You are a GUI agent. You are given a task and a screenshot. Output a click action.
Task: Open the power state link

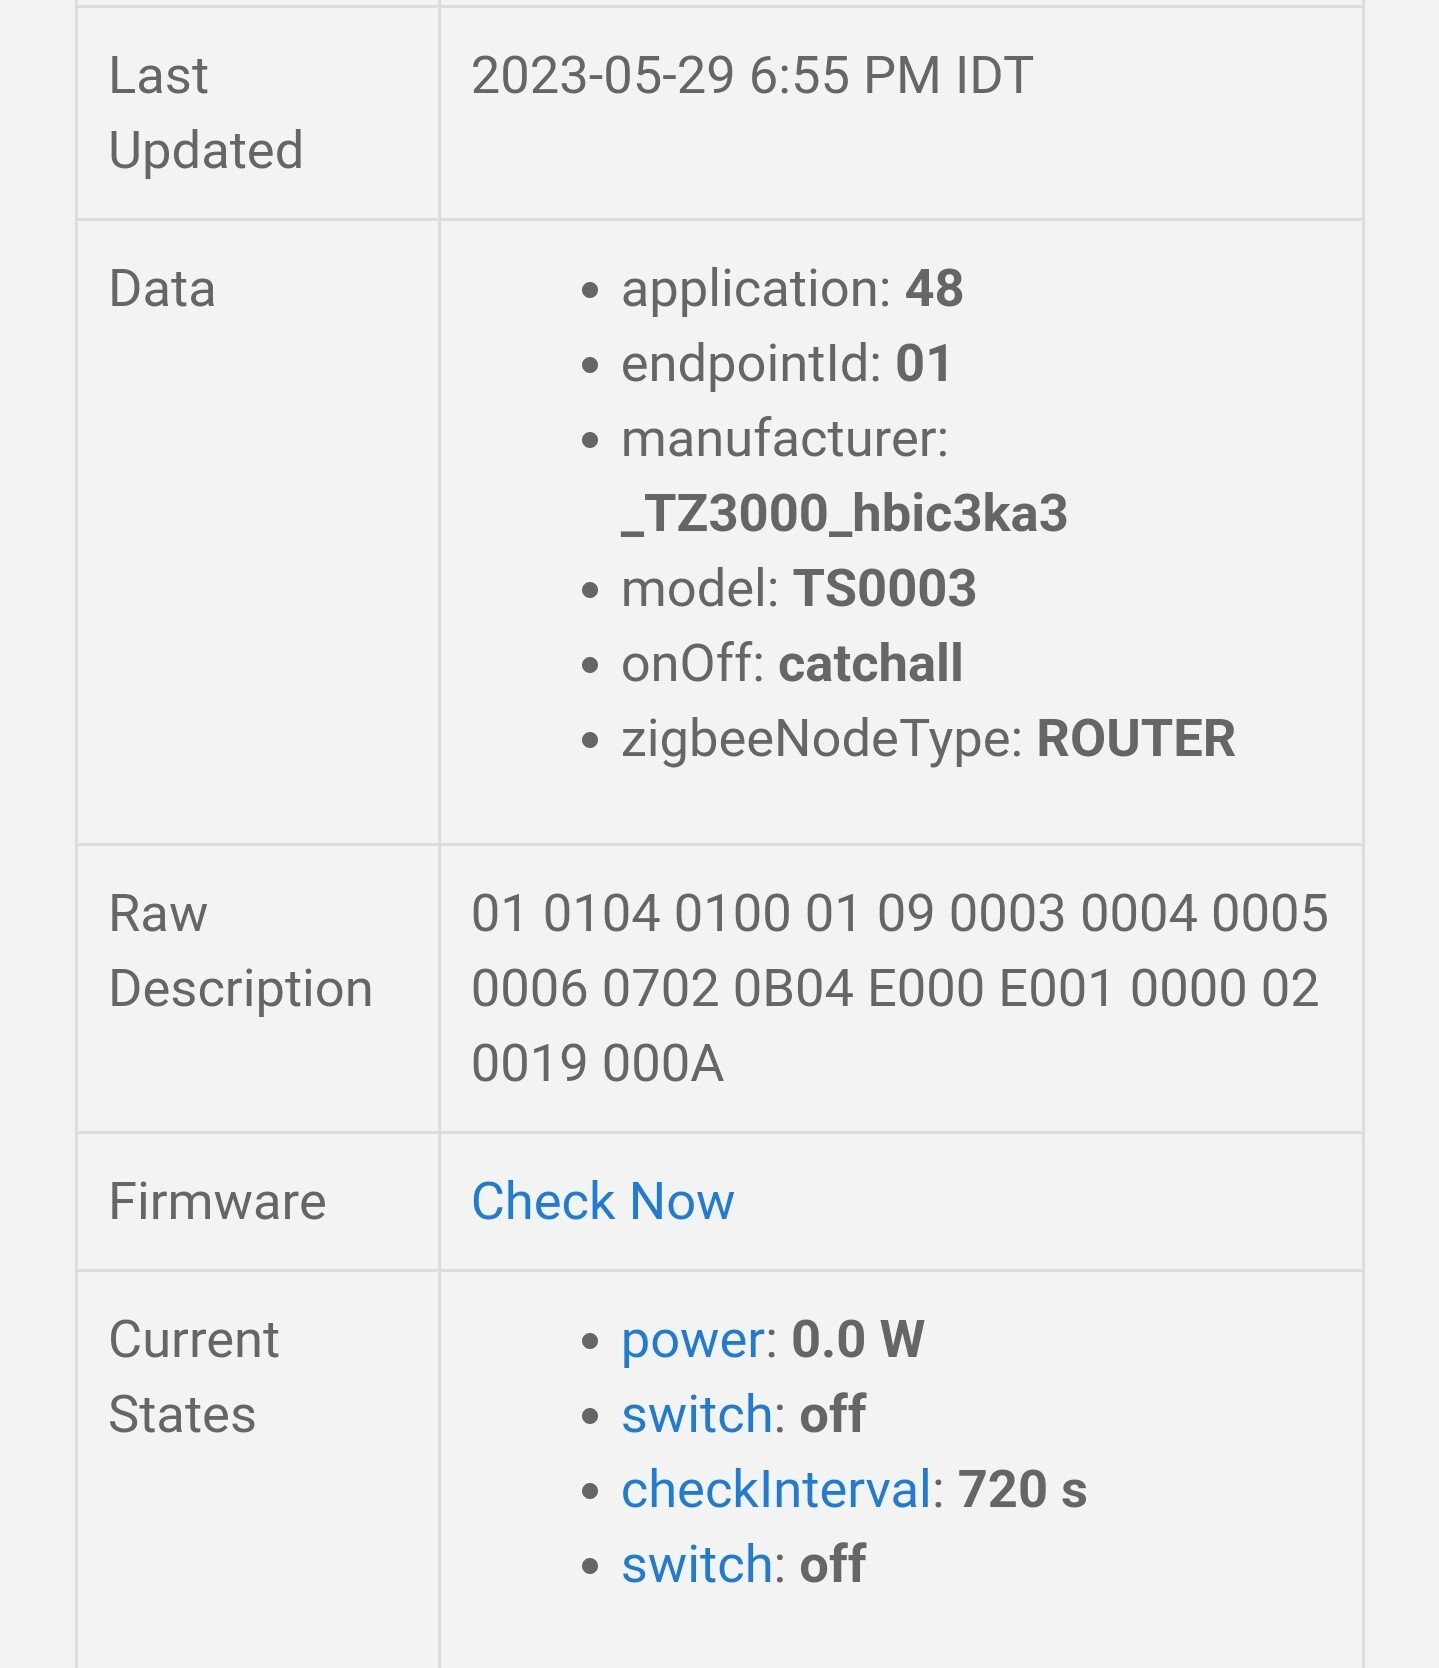[x=693, y=1340]
